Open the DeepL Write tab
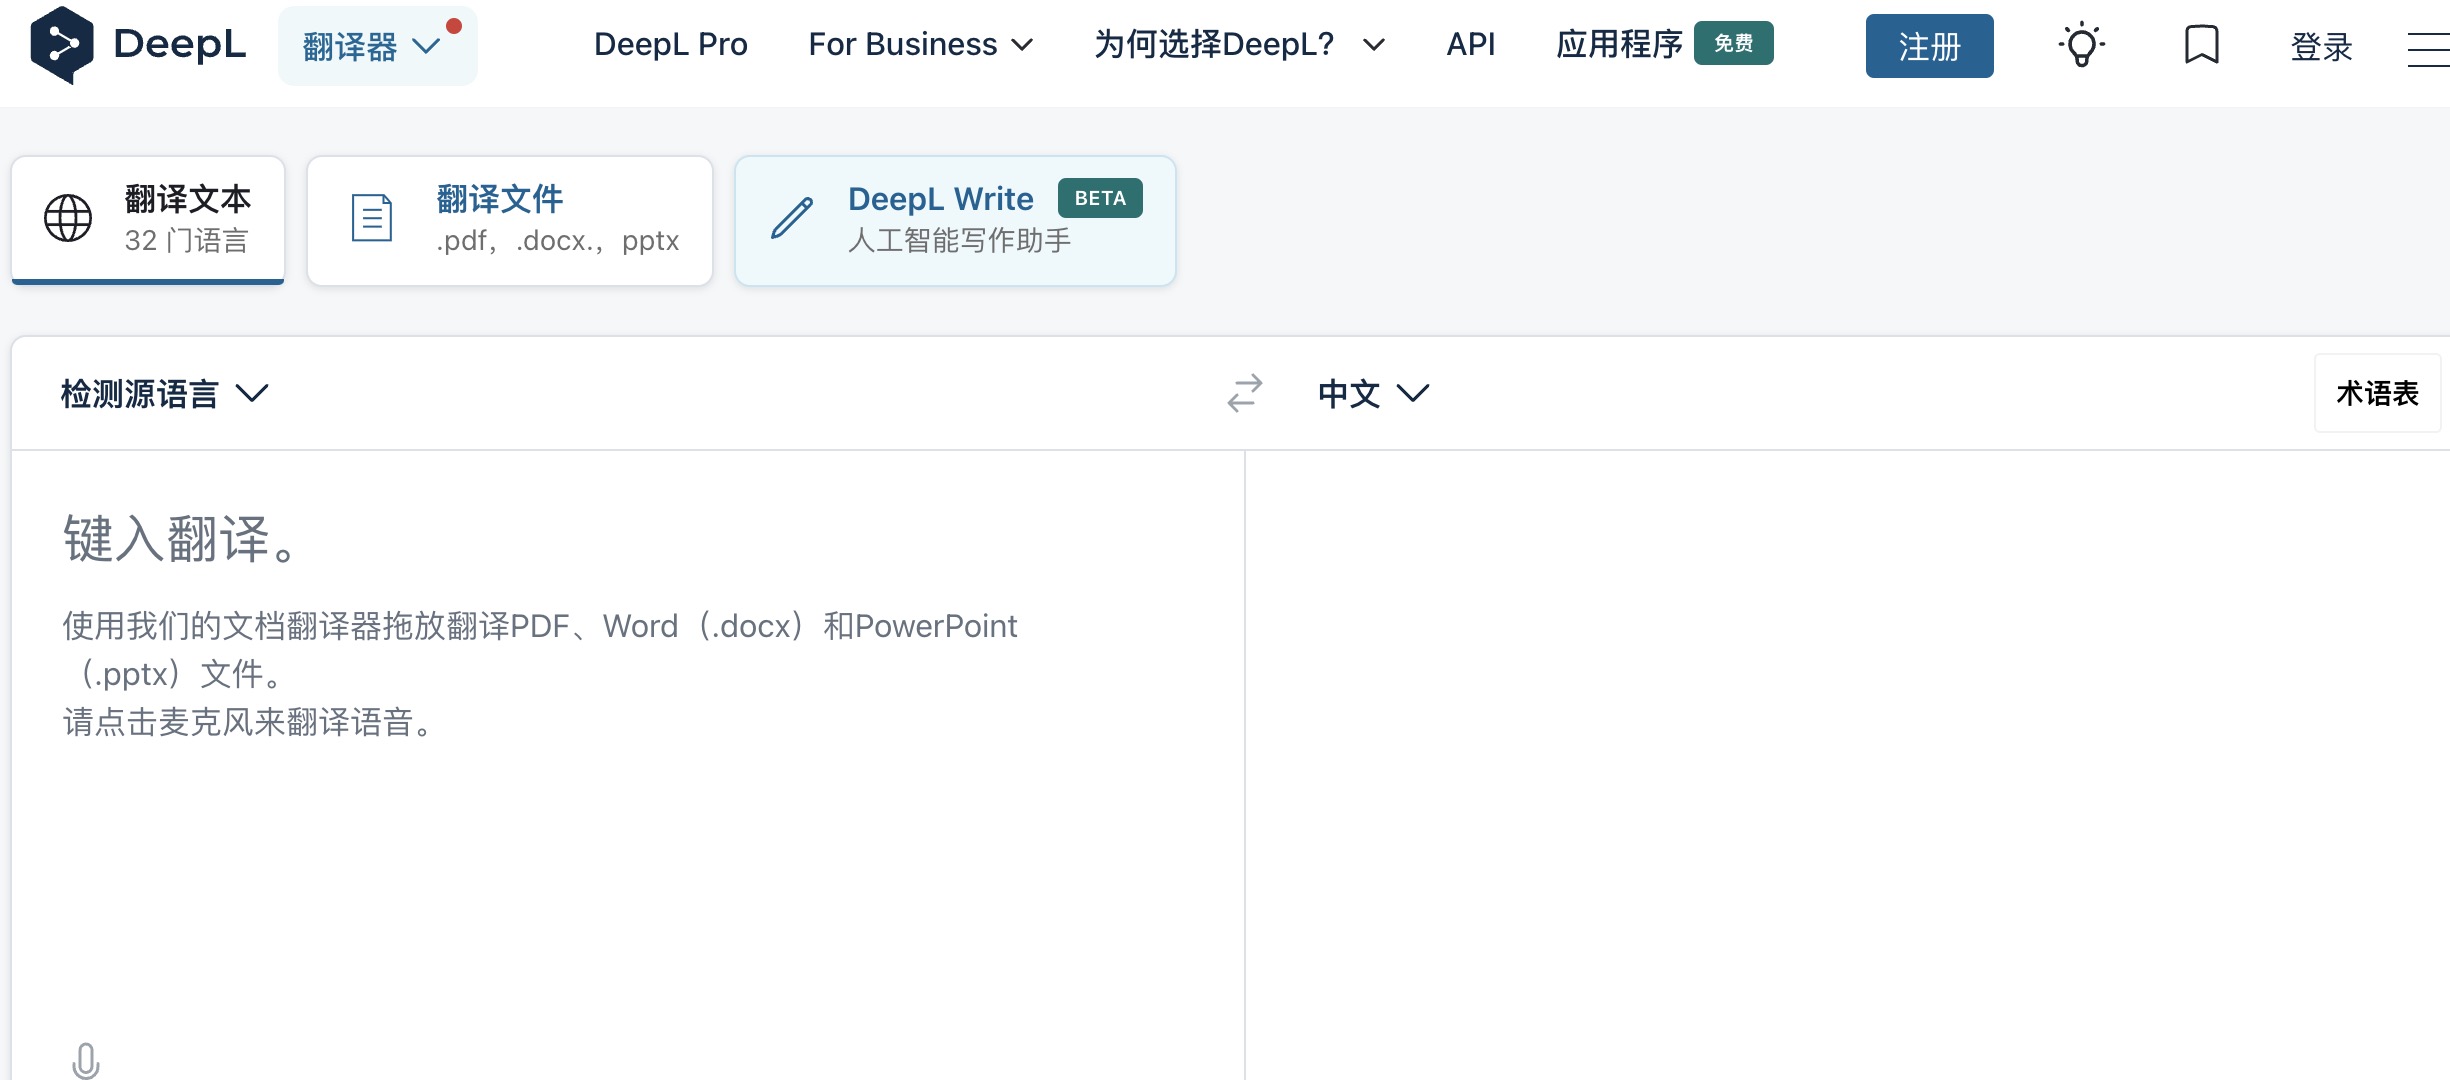 [x=954, y=219]
